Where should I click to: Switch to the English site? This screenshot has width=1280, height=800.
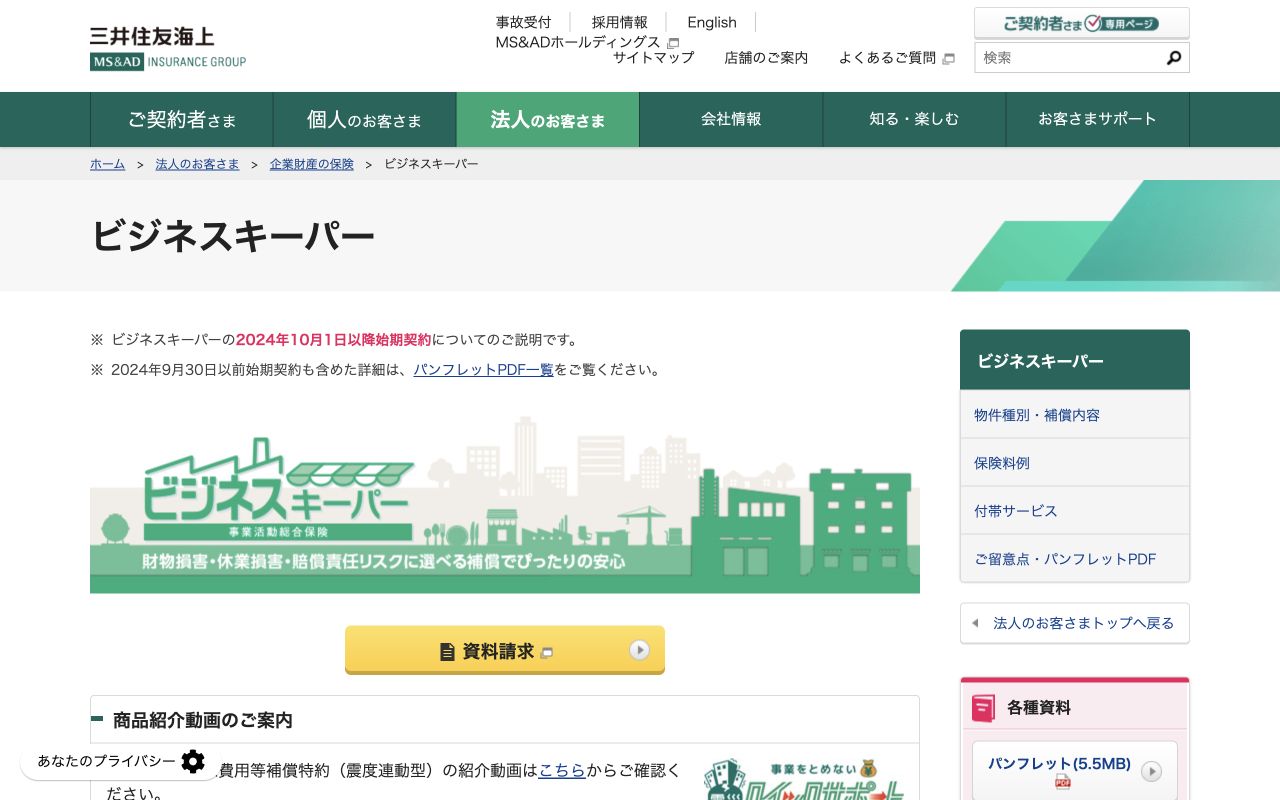(712, 22)
